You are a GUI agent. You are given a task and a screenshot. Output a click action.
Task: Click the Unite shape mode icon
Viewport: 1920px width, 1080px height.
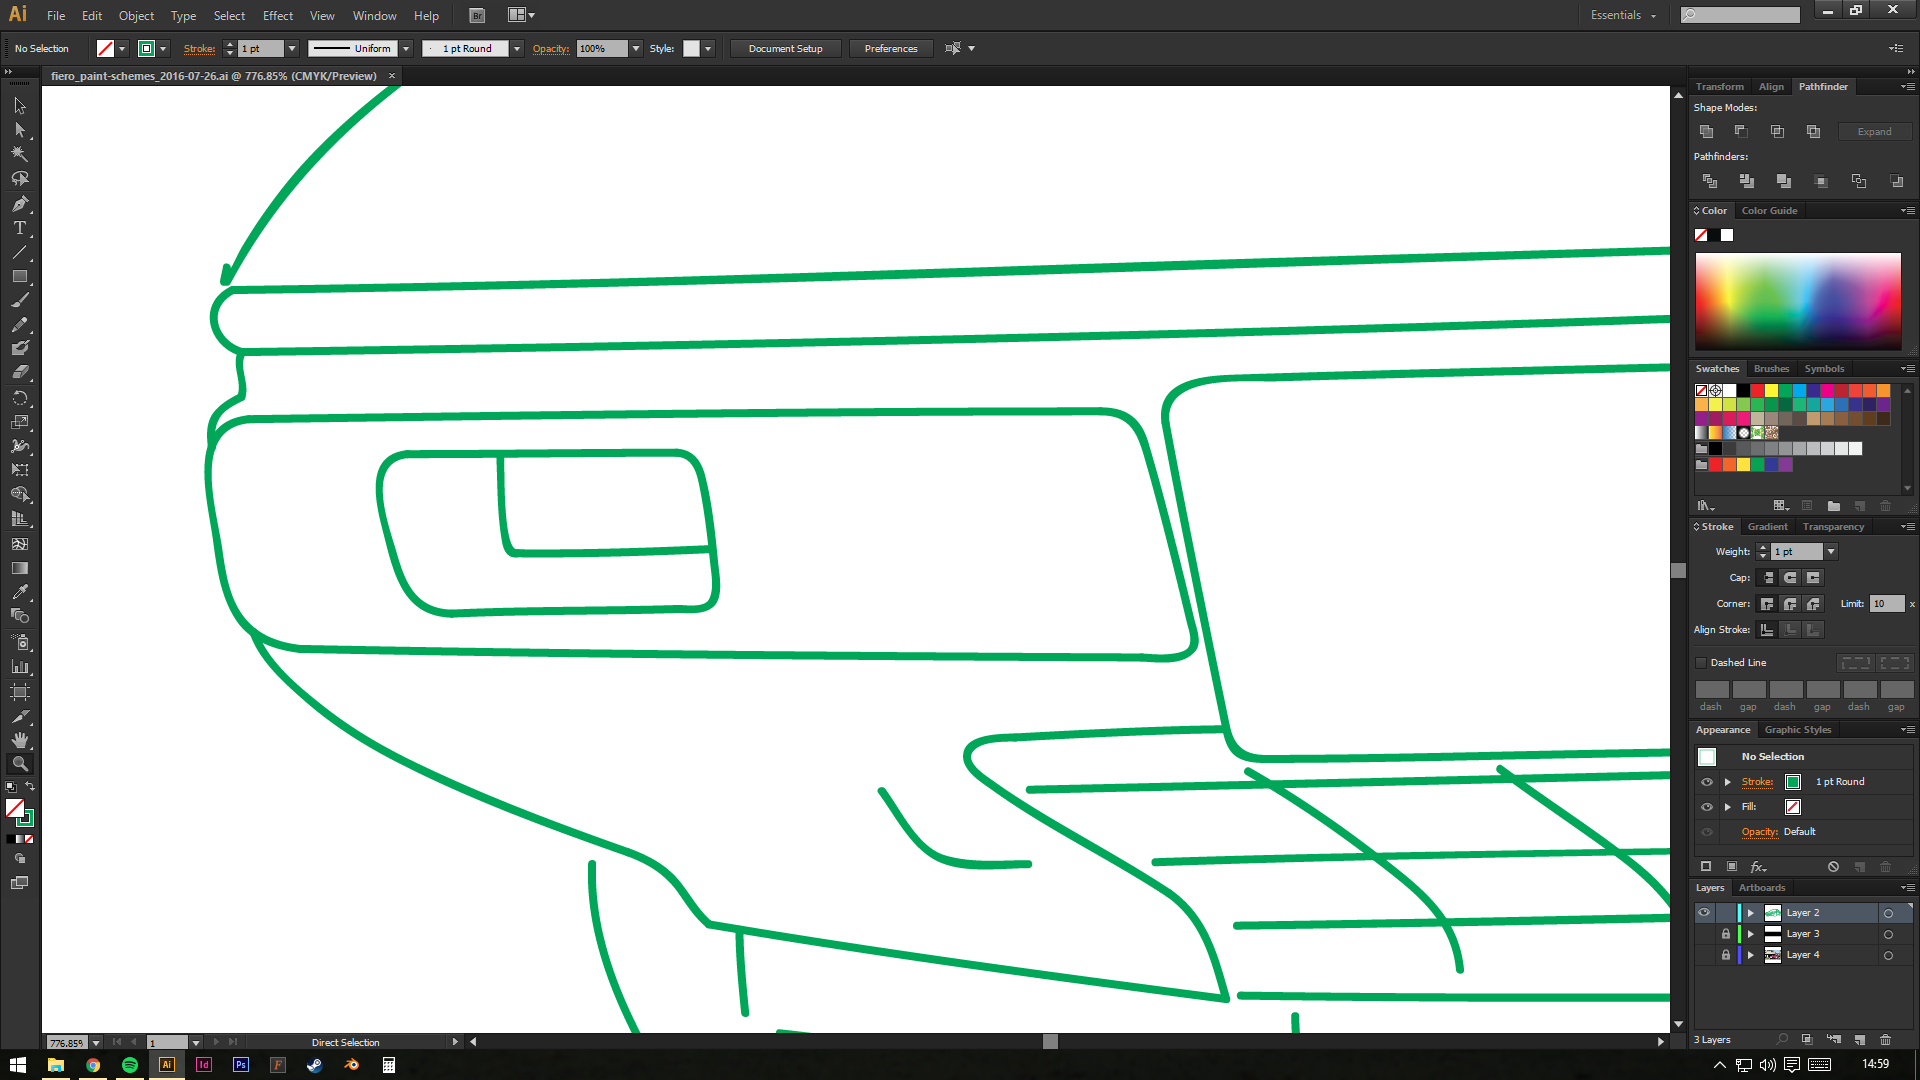(1706, 131)
